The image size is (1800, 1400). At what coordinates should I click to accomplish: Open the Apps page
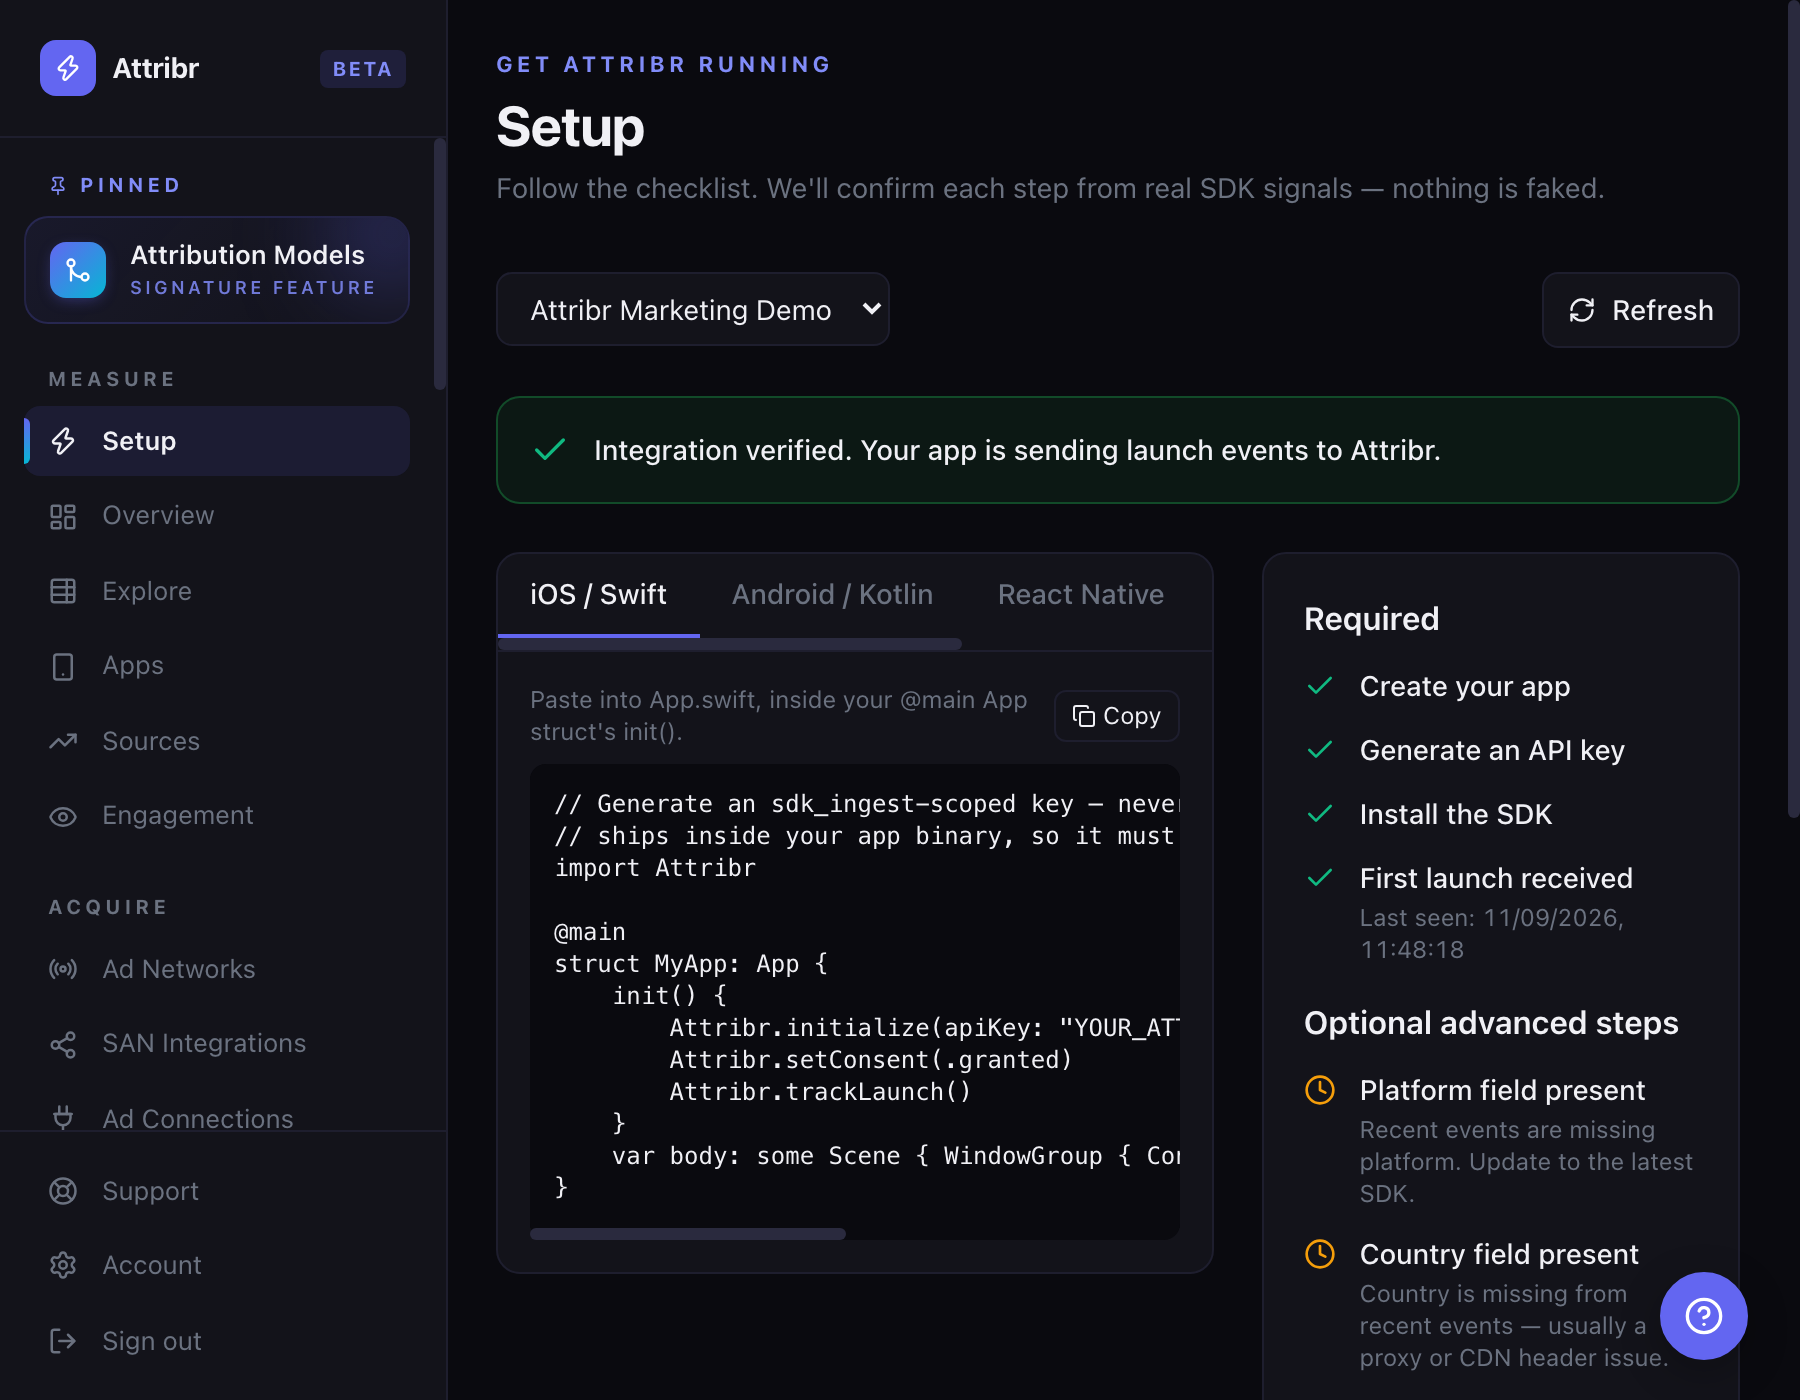[217, 666]
